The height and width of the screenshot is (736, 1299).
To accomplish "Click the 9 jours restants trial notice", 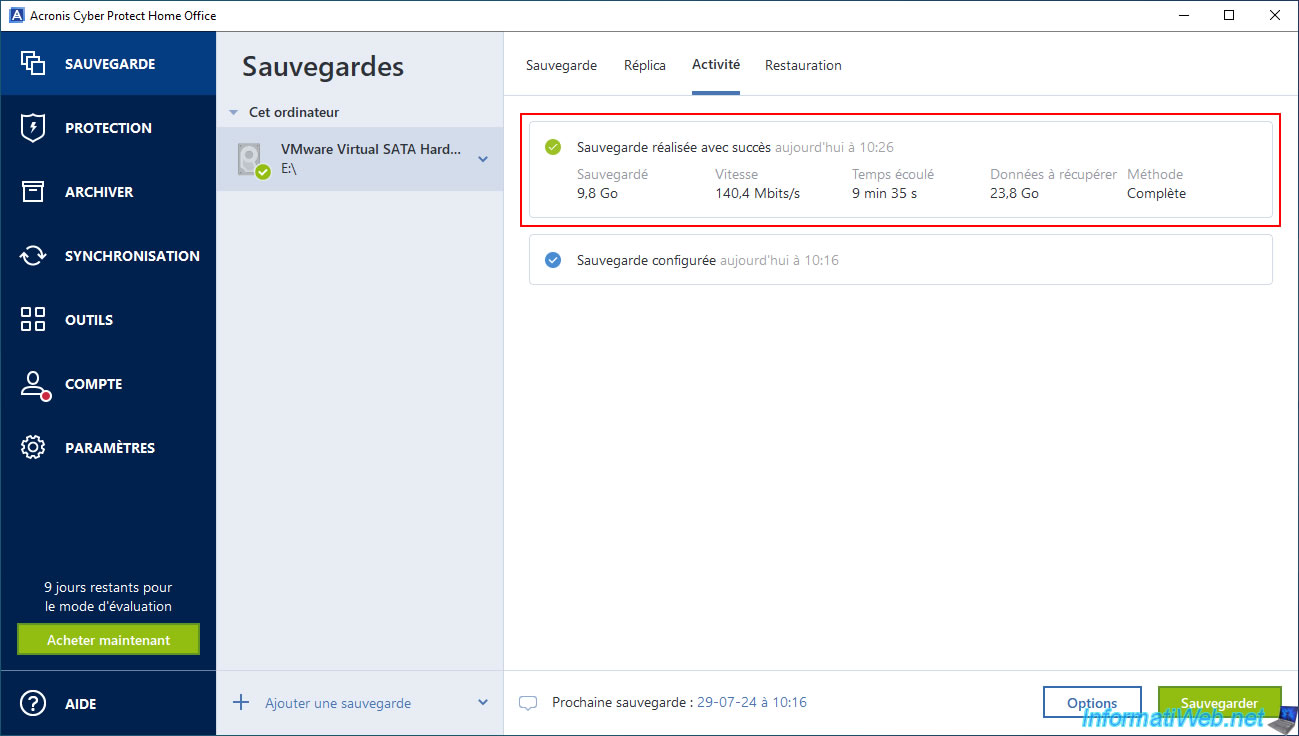I will coord(108,597).
